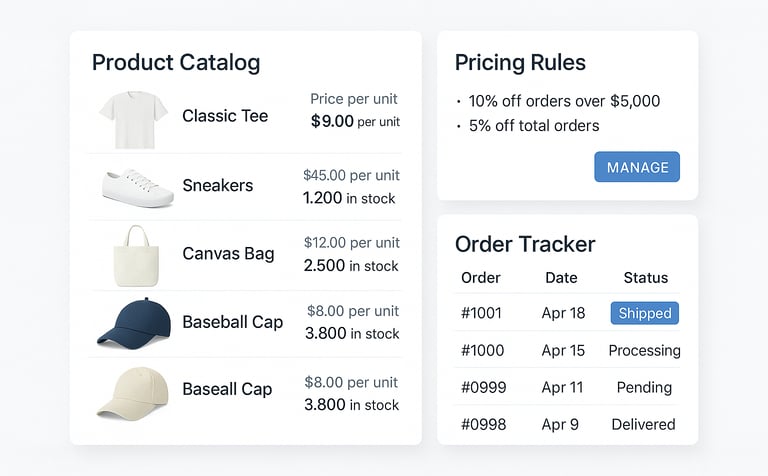Select the Canvas Bag product name
768x476 pixels.
click(x=228, y=253)
